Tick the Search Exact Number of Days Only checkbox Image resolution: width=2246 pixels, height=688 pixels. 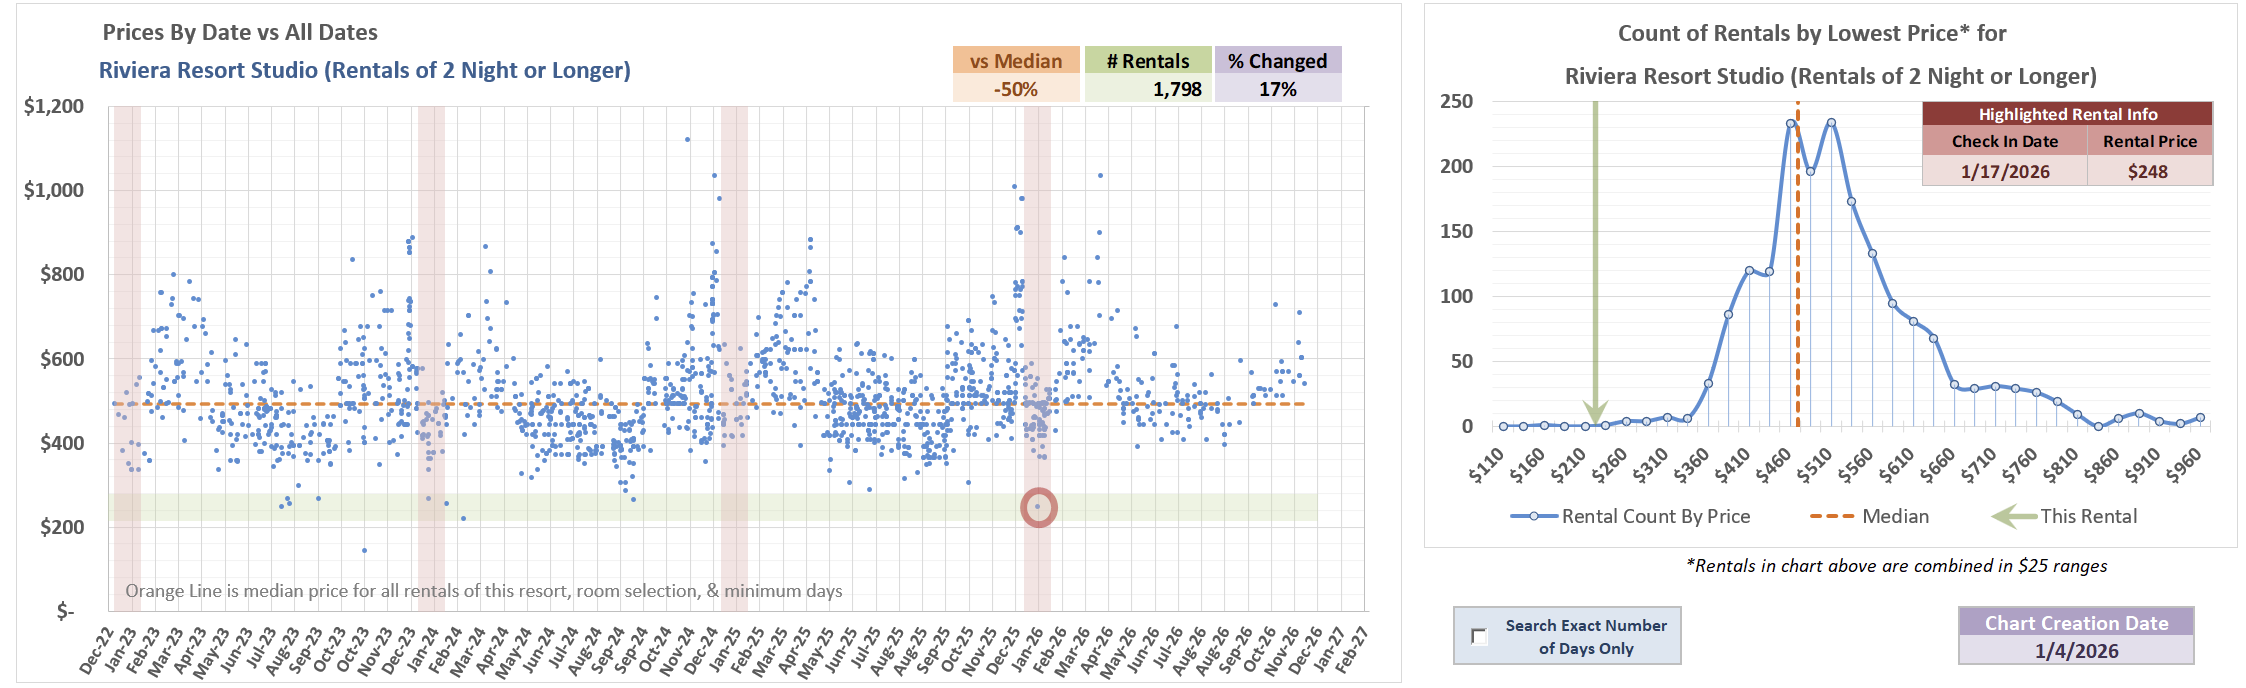pos(1480,637)
